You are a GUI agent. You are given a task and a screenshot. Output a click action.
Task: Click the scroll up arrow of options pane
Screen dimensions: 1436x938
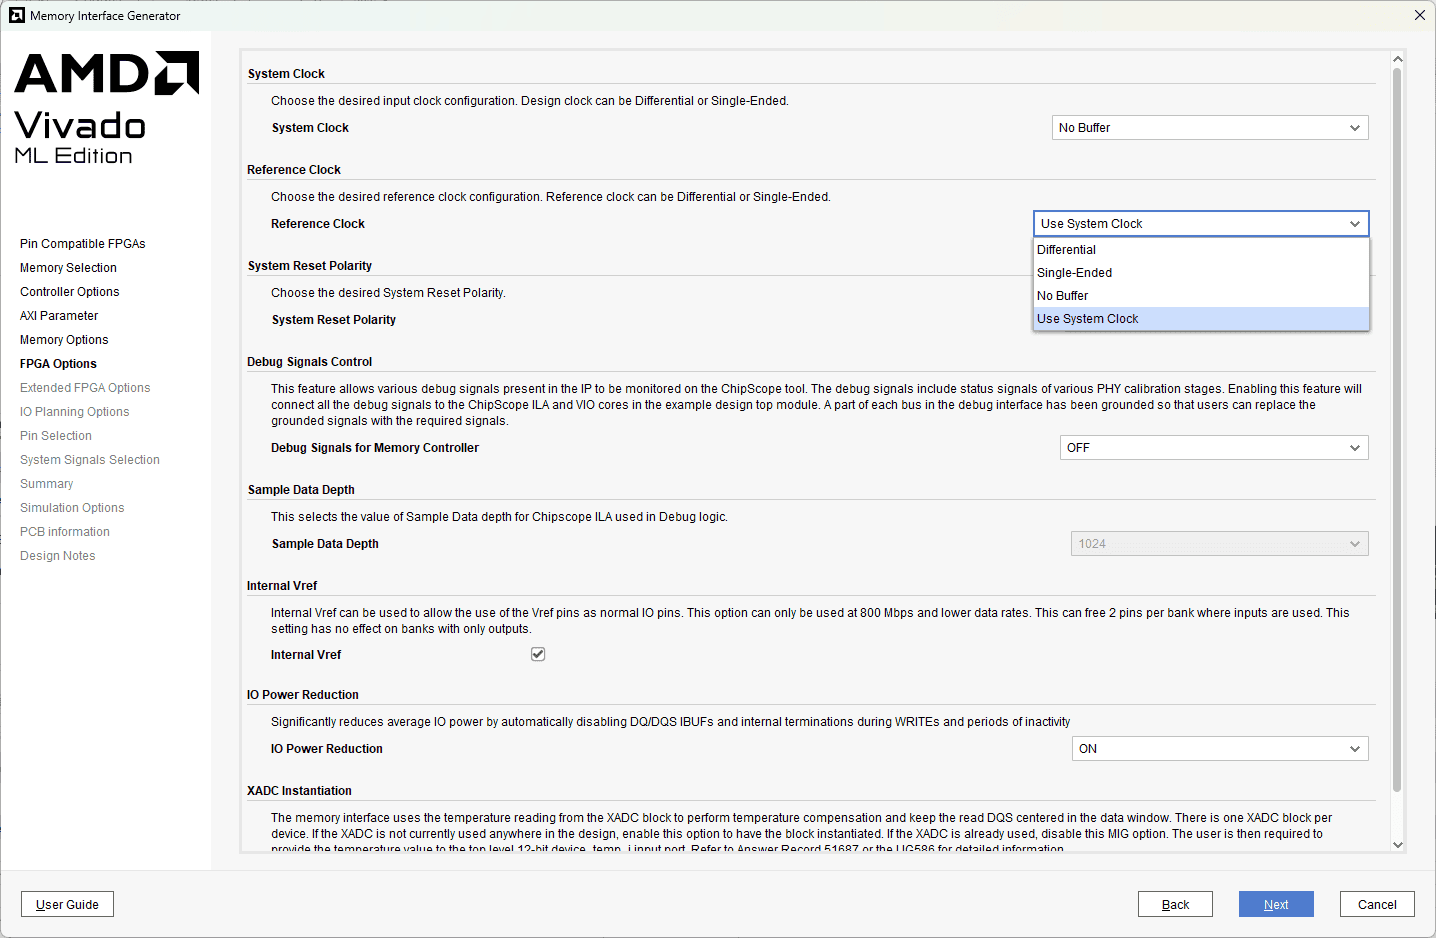1397,59
